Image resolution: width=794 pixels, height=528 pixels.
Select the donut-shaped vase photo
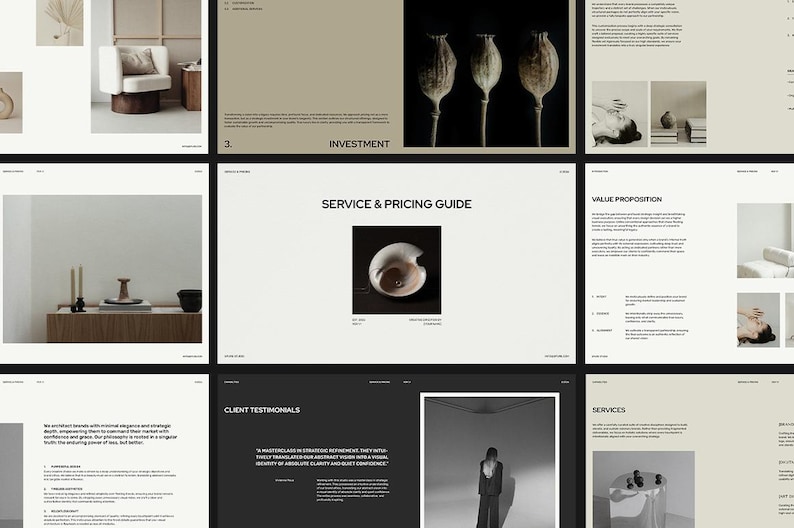point(11,103)
